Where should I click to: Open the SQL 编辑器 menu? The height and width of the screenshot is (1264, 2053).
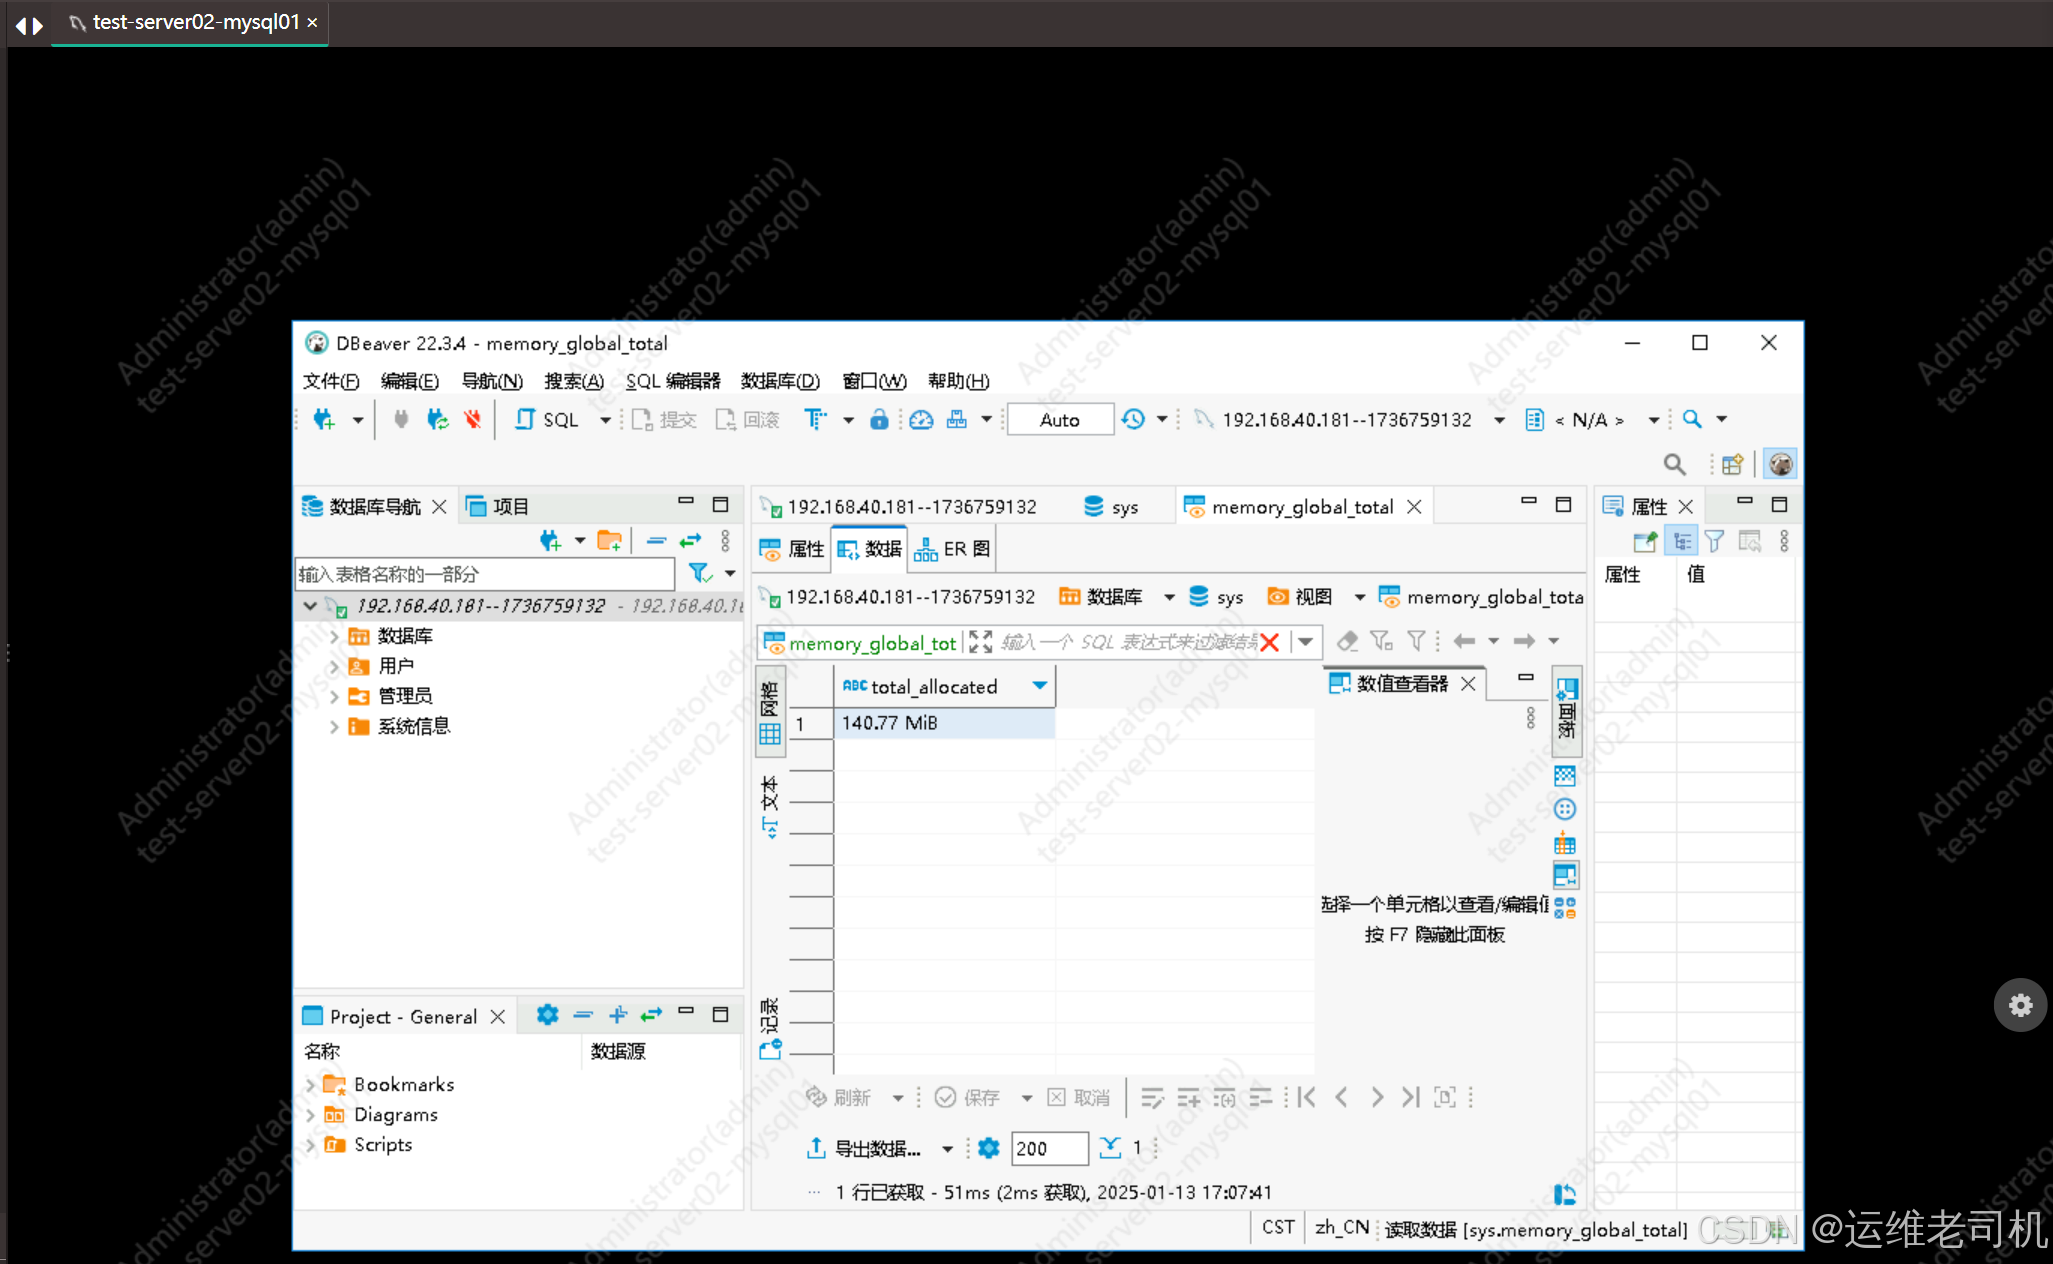(672, 381)
